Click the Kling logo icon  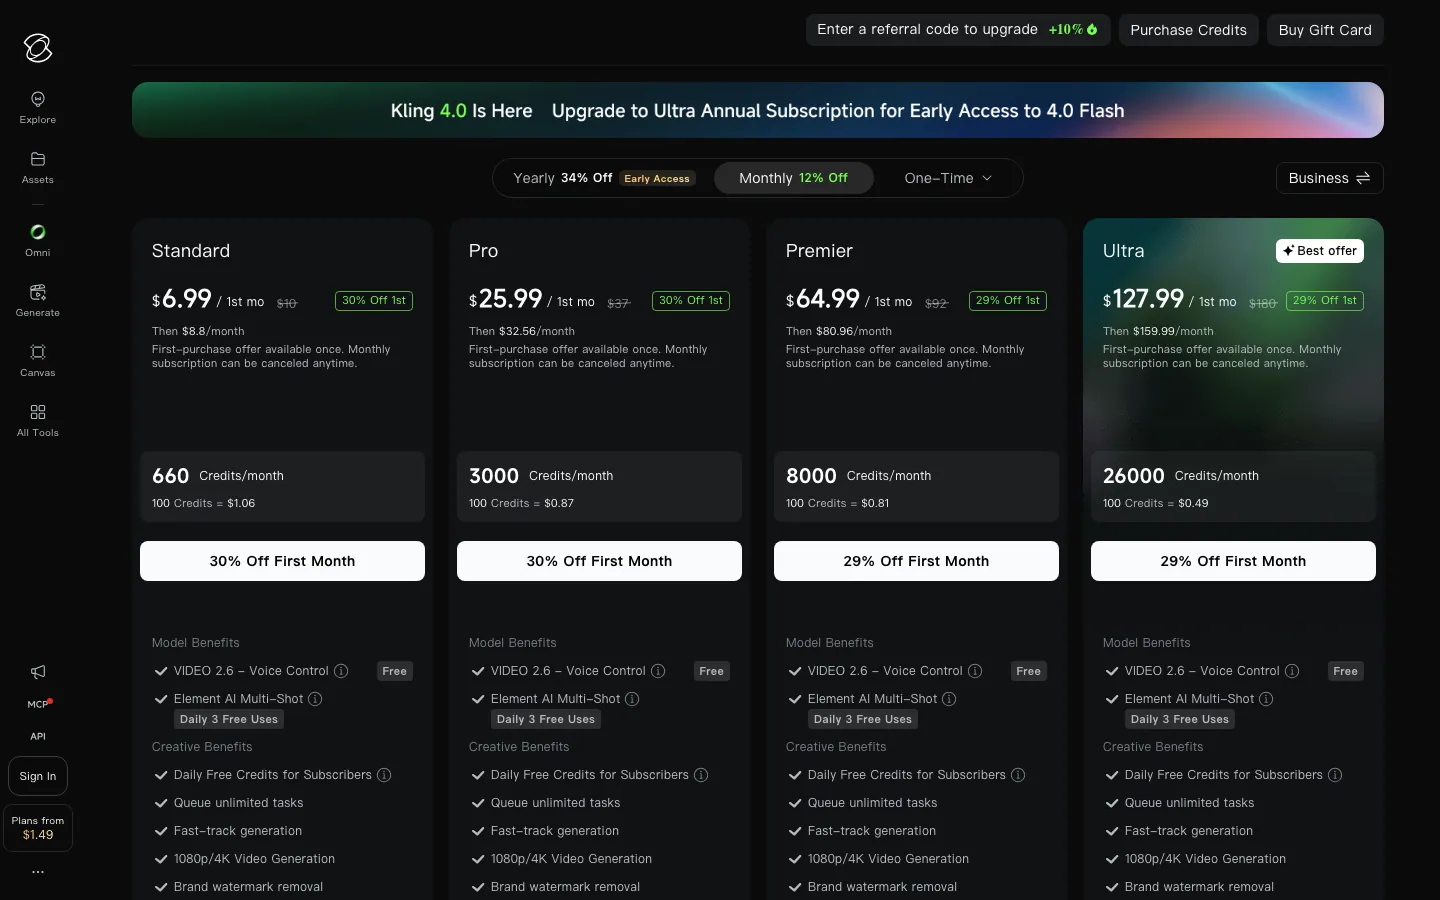coord(38,47)
